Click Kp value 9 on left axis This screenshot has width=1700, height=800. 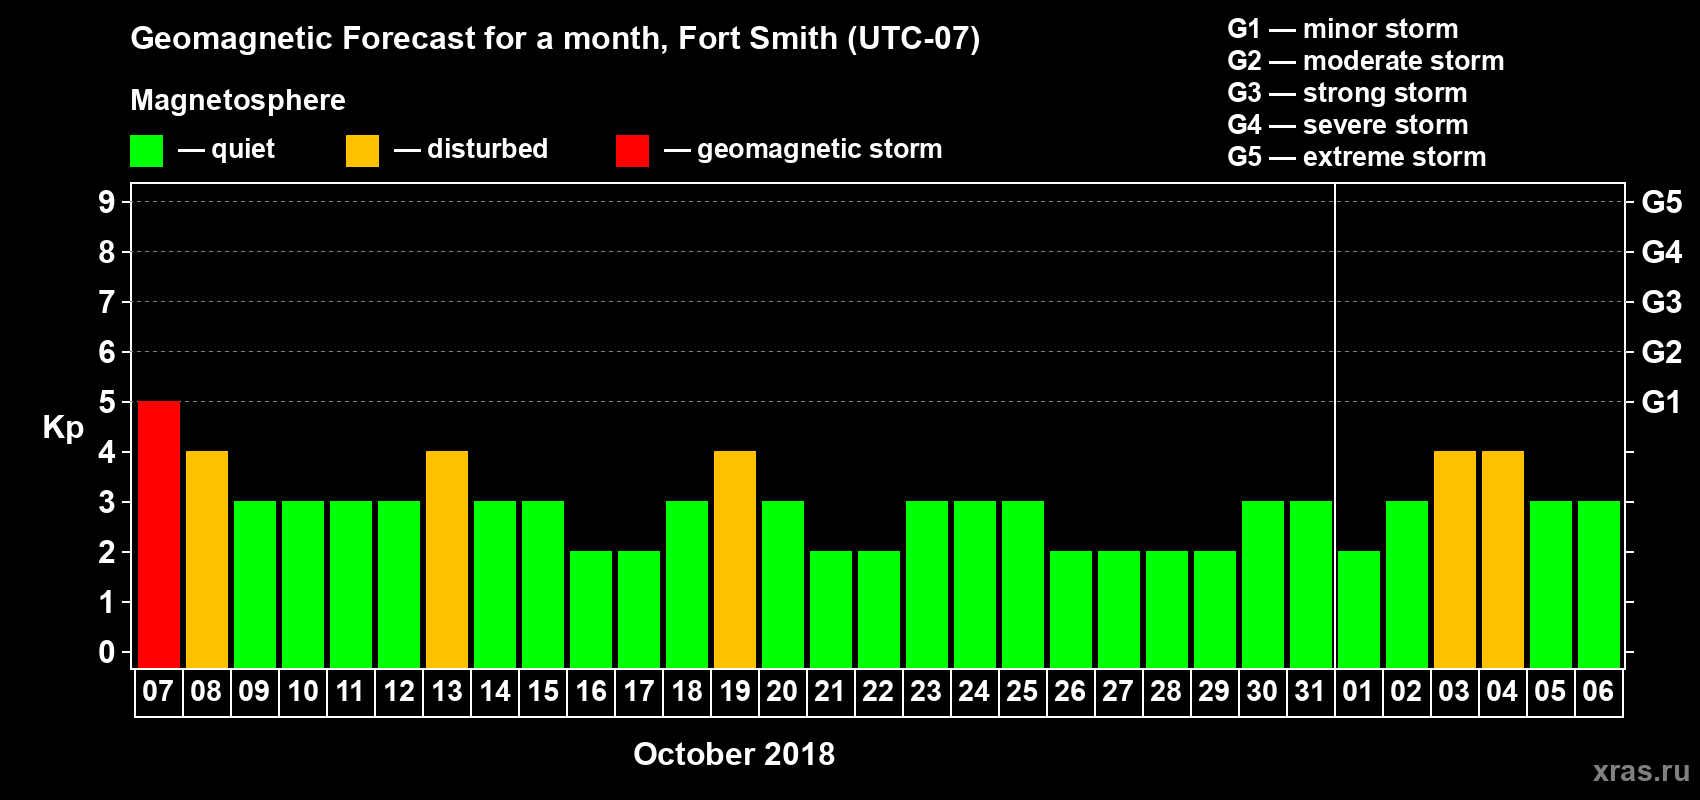107,202
